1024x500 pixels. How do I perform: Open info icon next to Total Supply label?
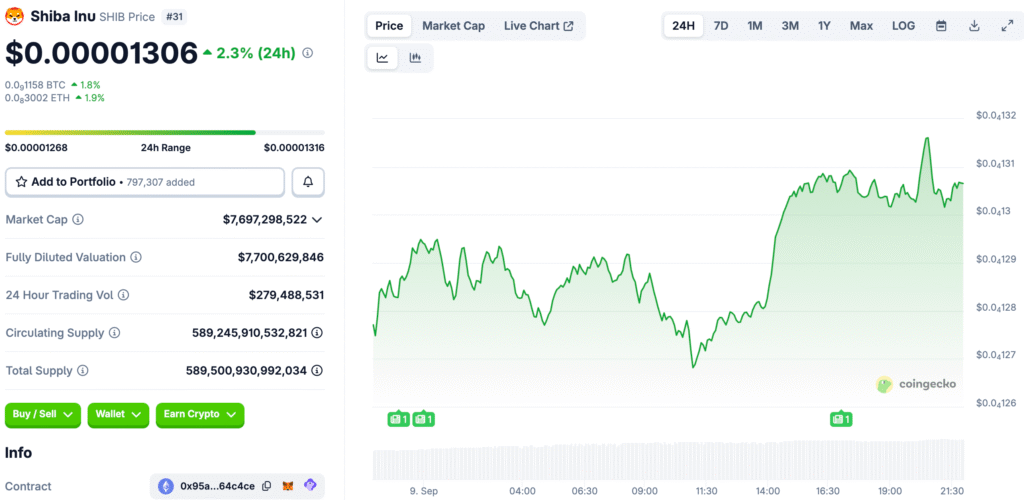pyautogui.click(x=83, y=371)
